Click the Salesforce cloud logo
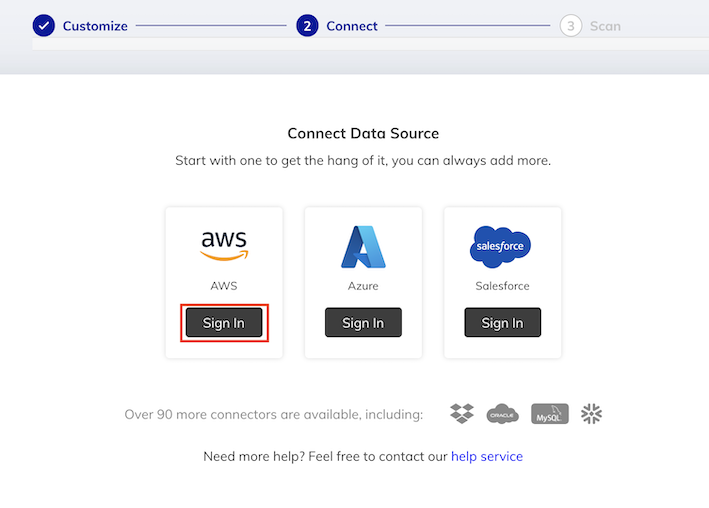Viewport: 709px width, 508px height. pyautogui.click(x=501, y=247)
